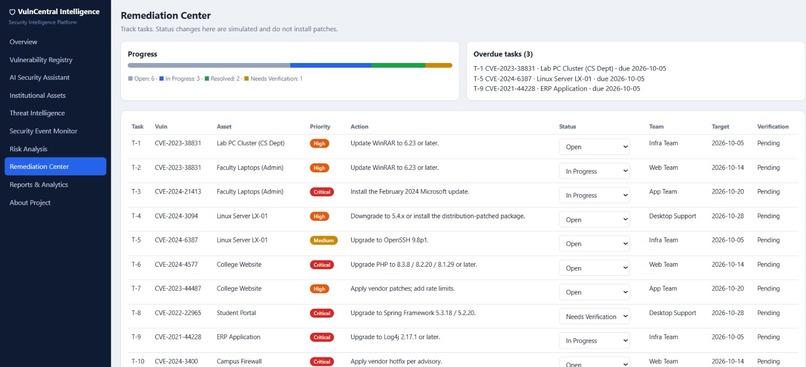Click 'Upgrade to Log4j 2.17.1 or later.' text
806x367 pixels.
(395, 337)
